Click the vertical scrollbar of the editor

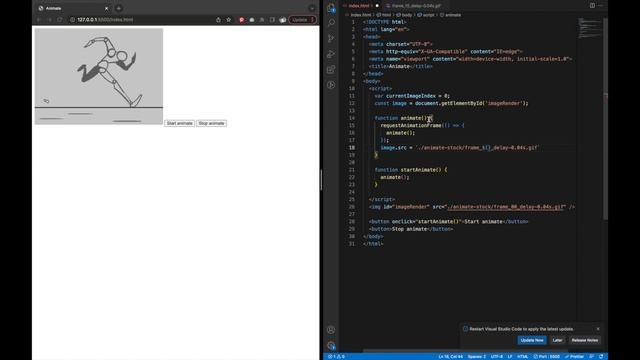(x=606, y=118)
